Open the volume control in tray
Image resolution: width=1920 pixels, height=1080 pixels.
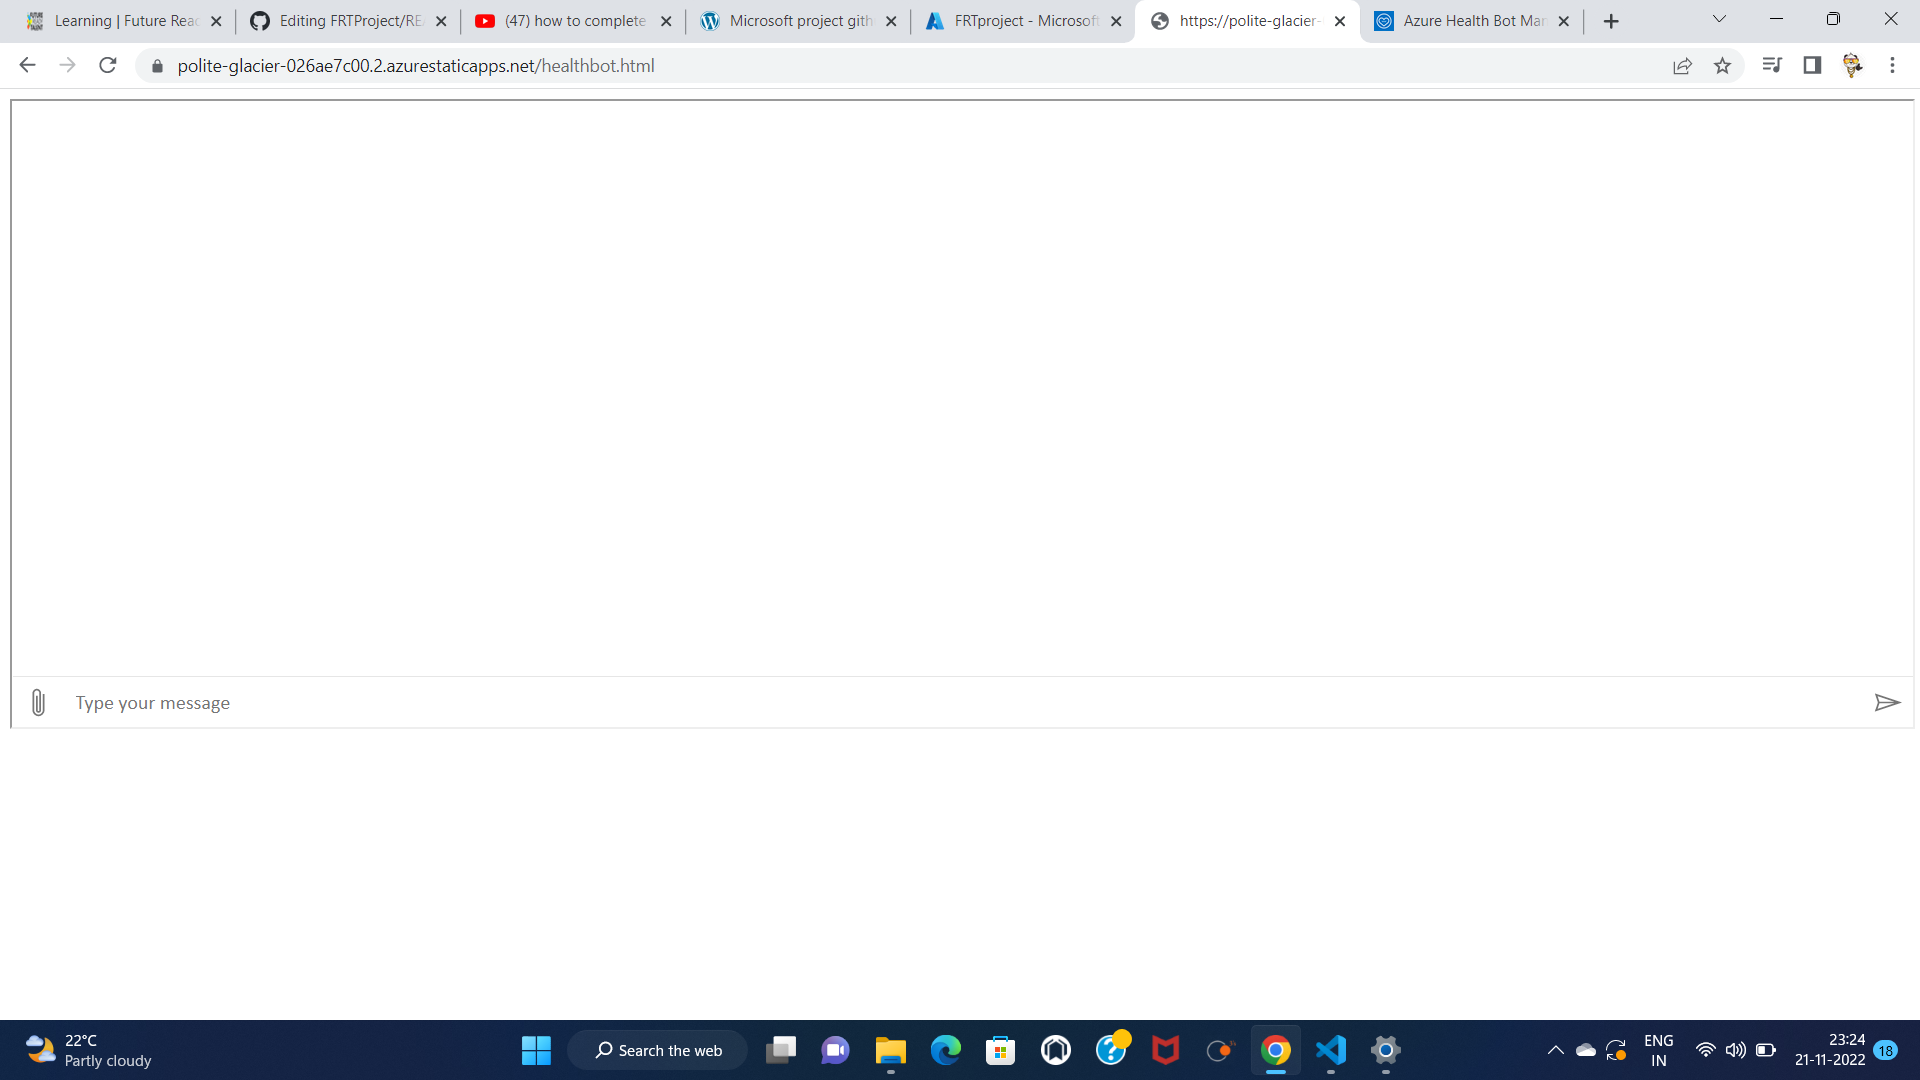click(1735, 1050)
